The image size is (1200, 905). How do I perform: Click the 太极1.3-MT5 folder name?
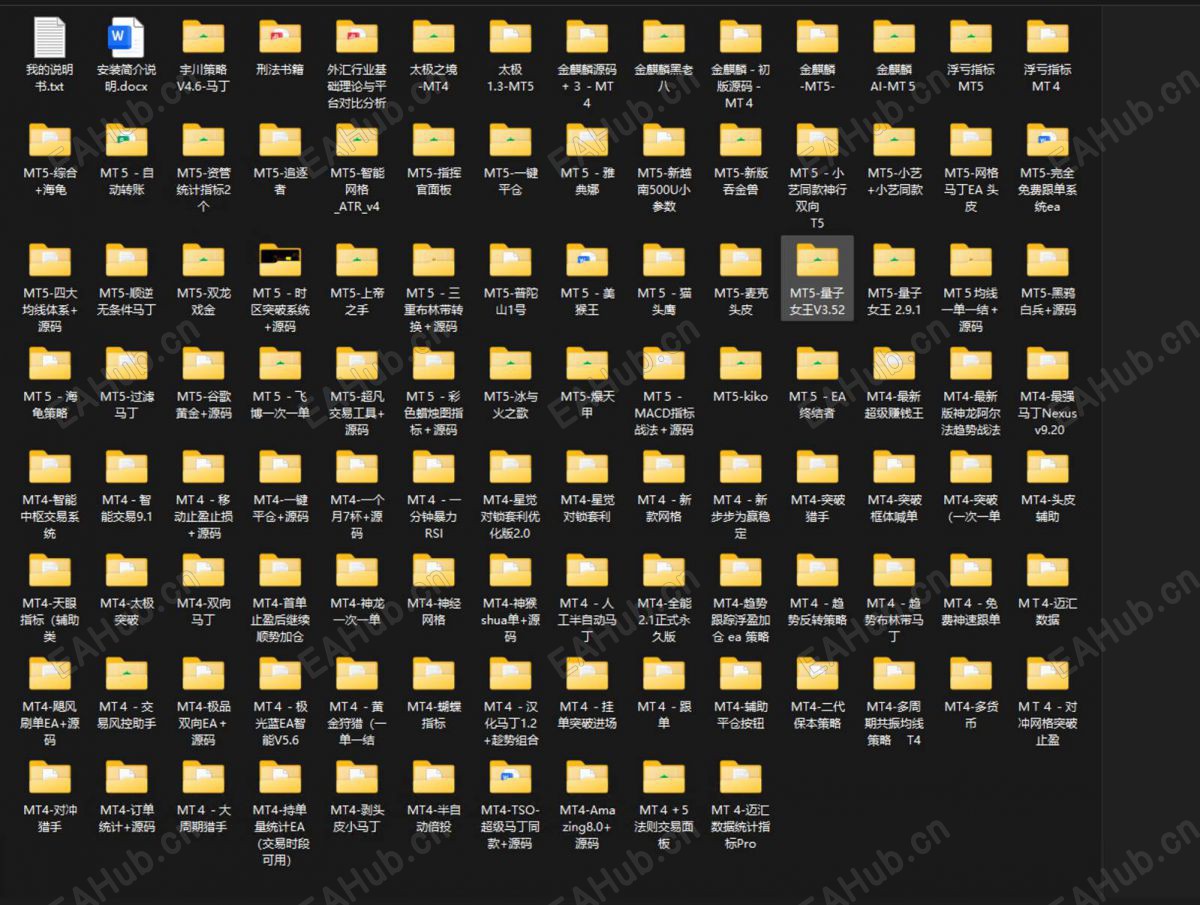pyautogui.click(x=510, y=78)
